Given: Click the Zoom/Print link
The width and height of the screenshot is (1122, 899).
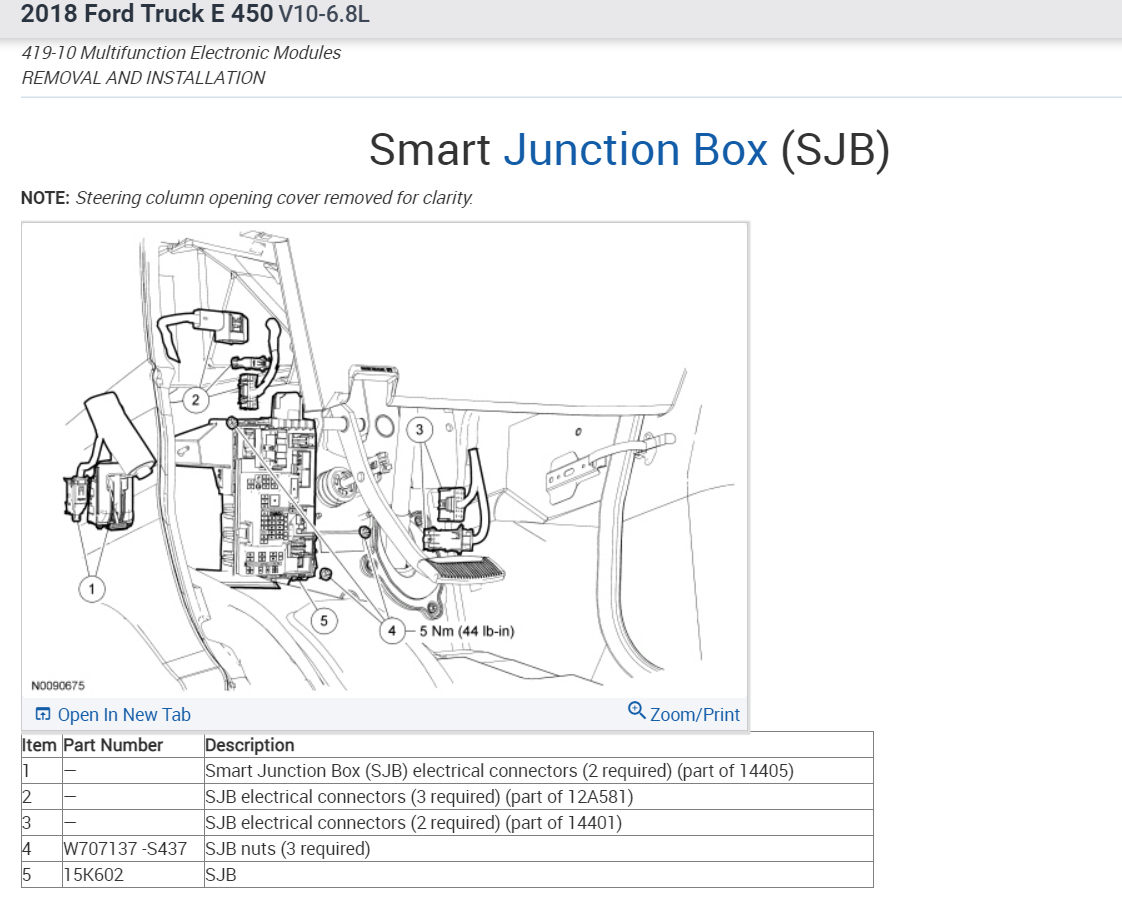Looking at the screenshot, I should (694, 714).
